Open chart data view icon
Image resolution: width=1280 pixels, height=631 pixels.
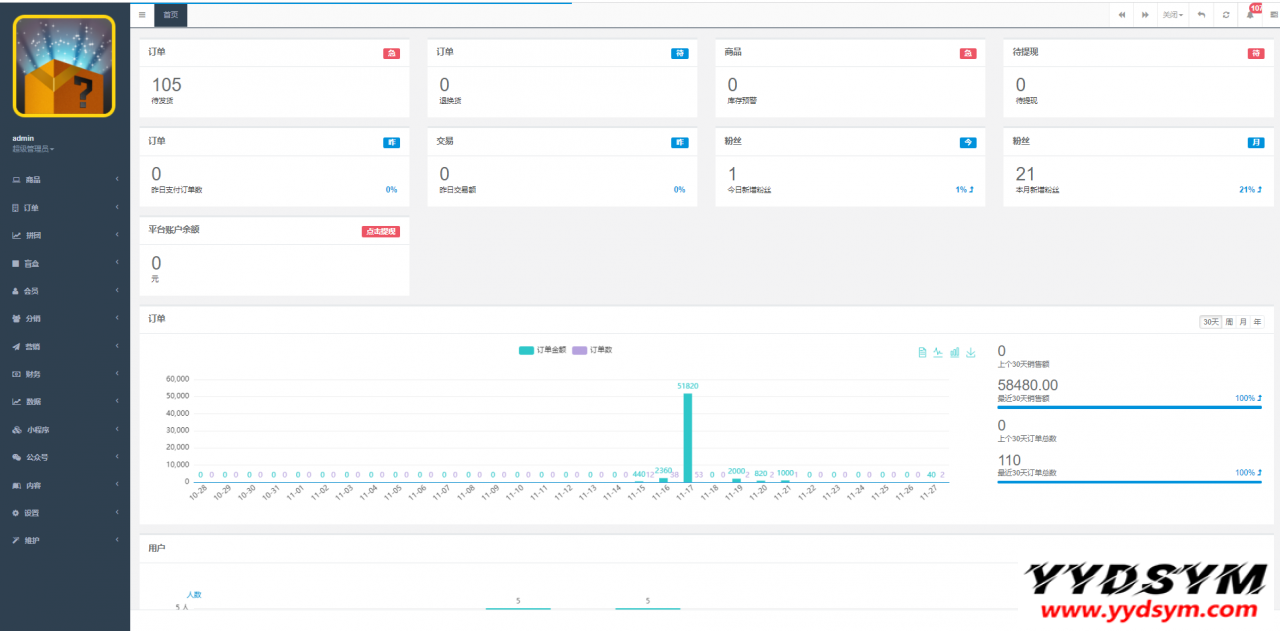click(x=922, y=352)
